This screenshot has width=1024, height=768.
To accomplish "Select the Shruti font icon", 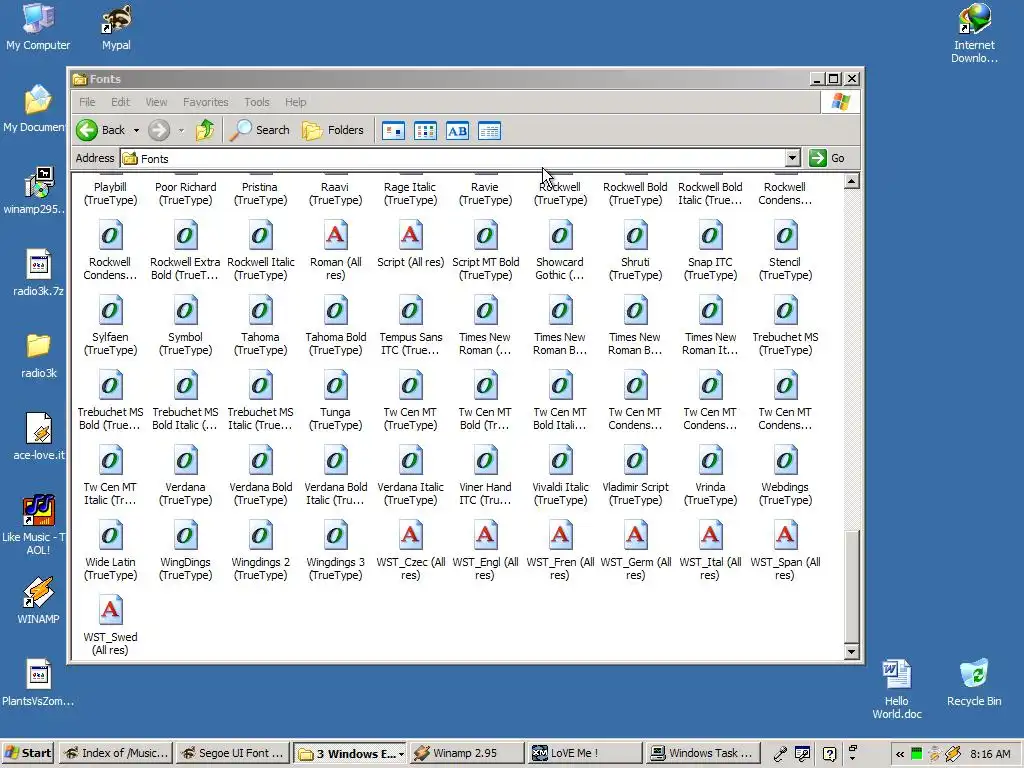I will 635,236.
